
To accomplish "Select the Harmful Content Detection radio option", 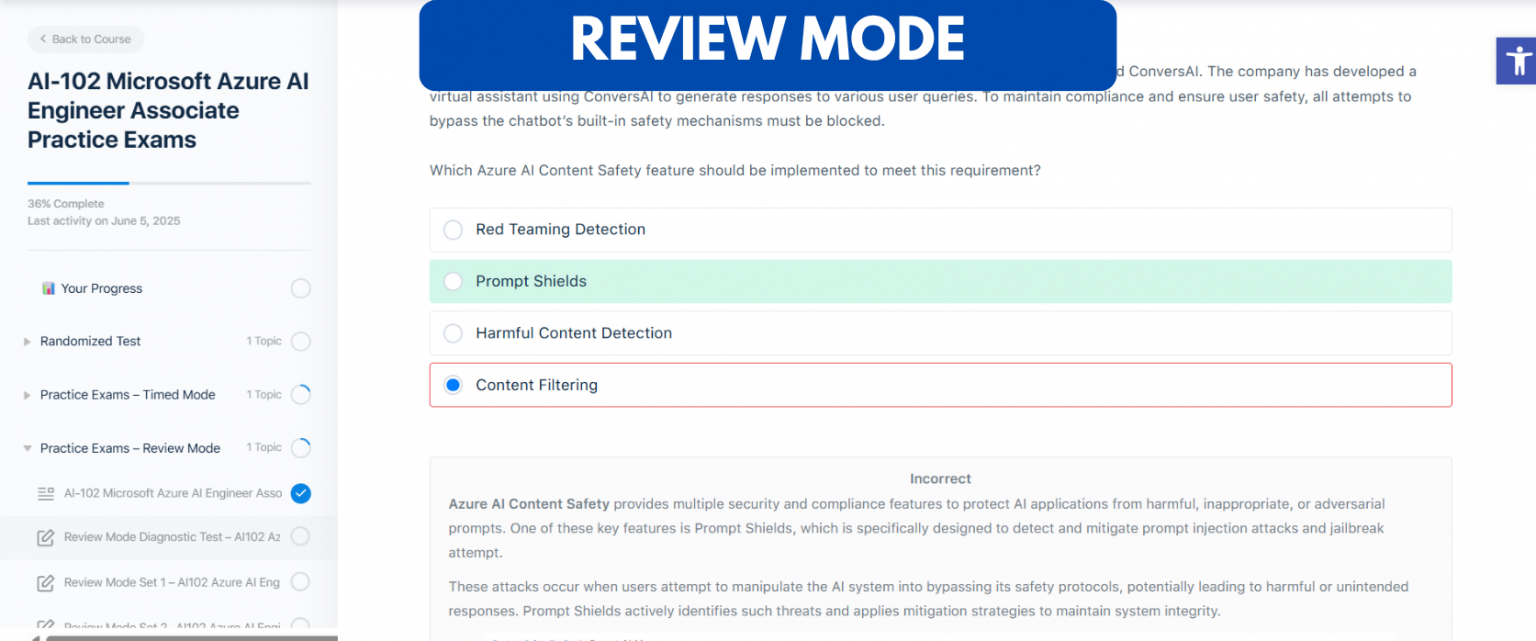I will pyautogui.click(x=453, y=334).
